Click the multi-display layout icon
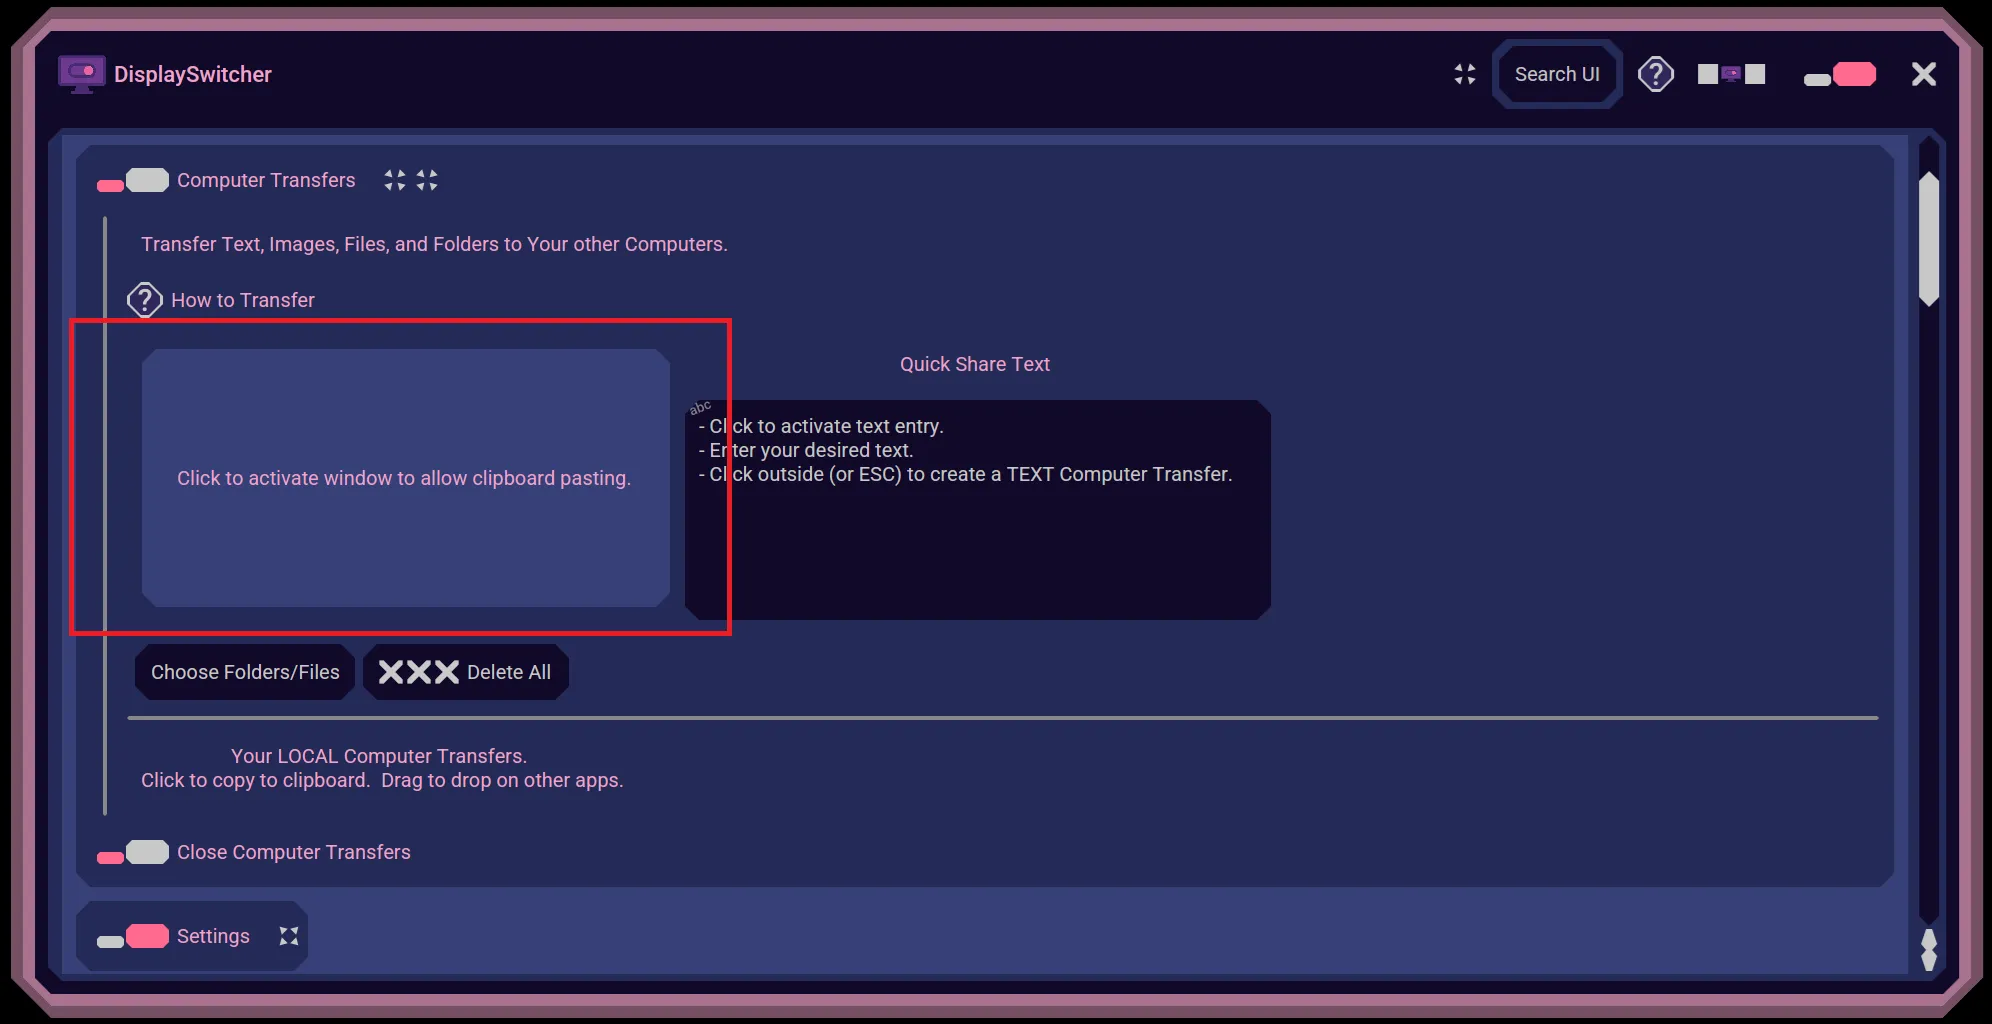The width and height of the screenshot is (1992, 1024). click(1731, 74)
